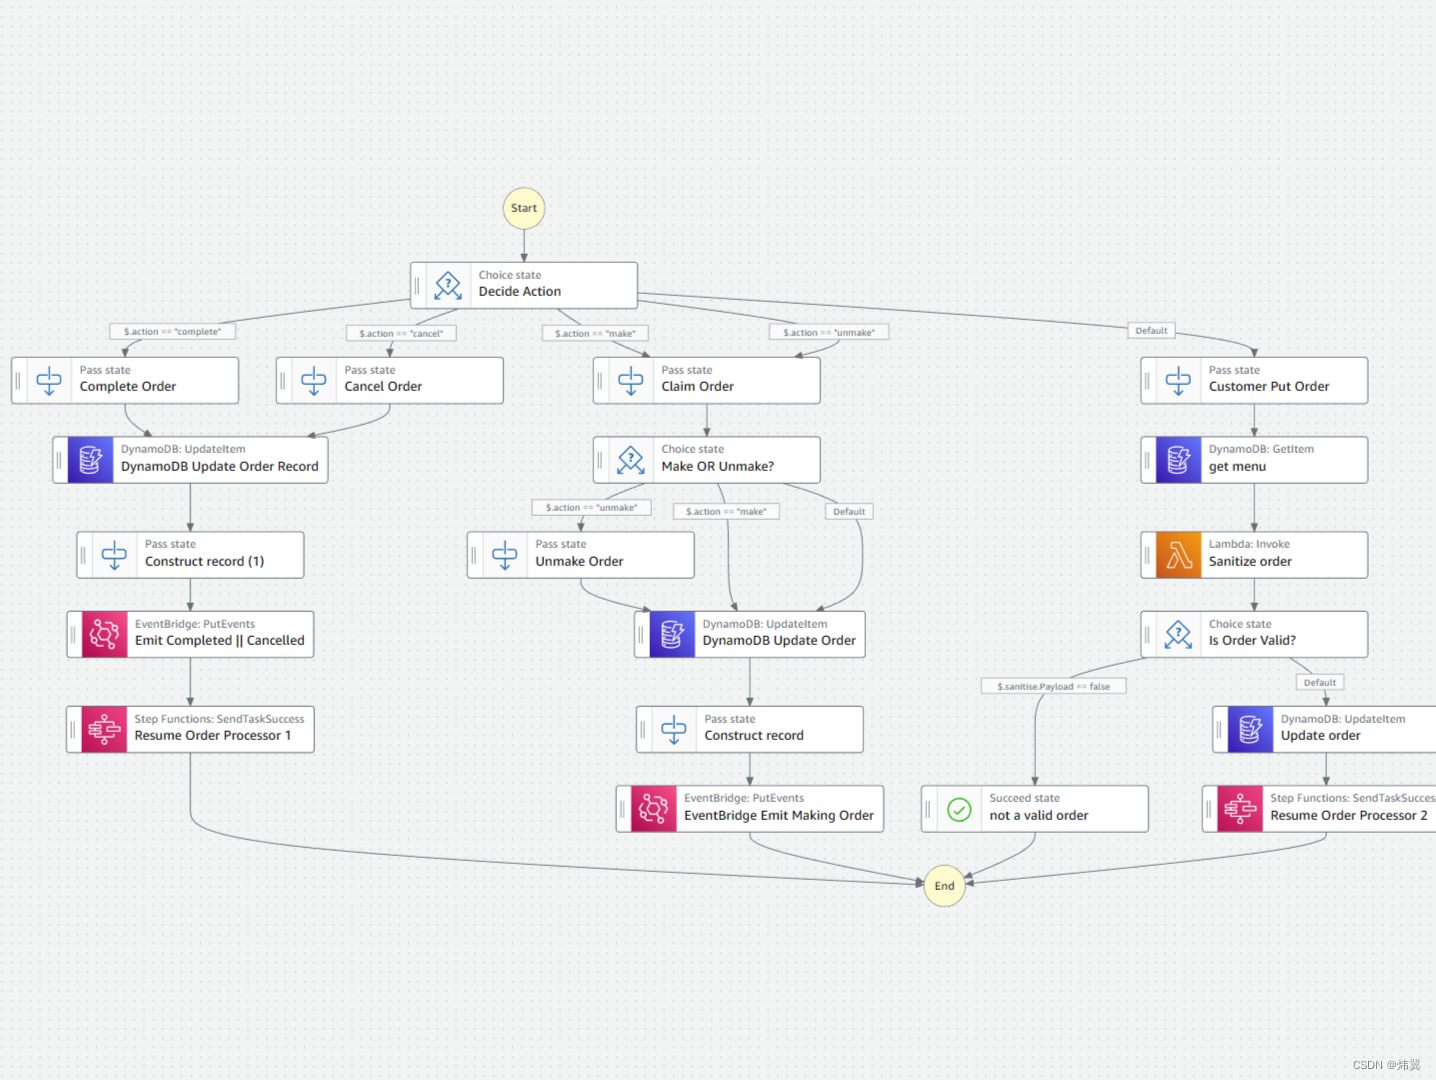Select the Update order state name

click(x=1320, y=736)
